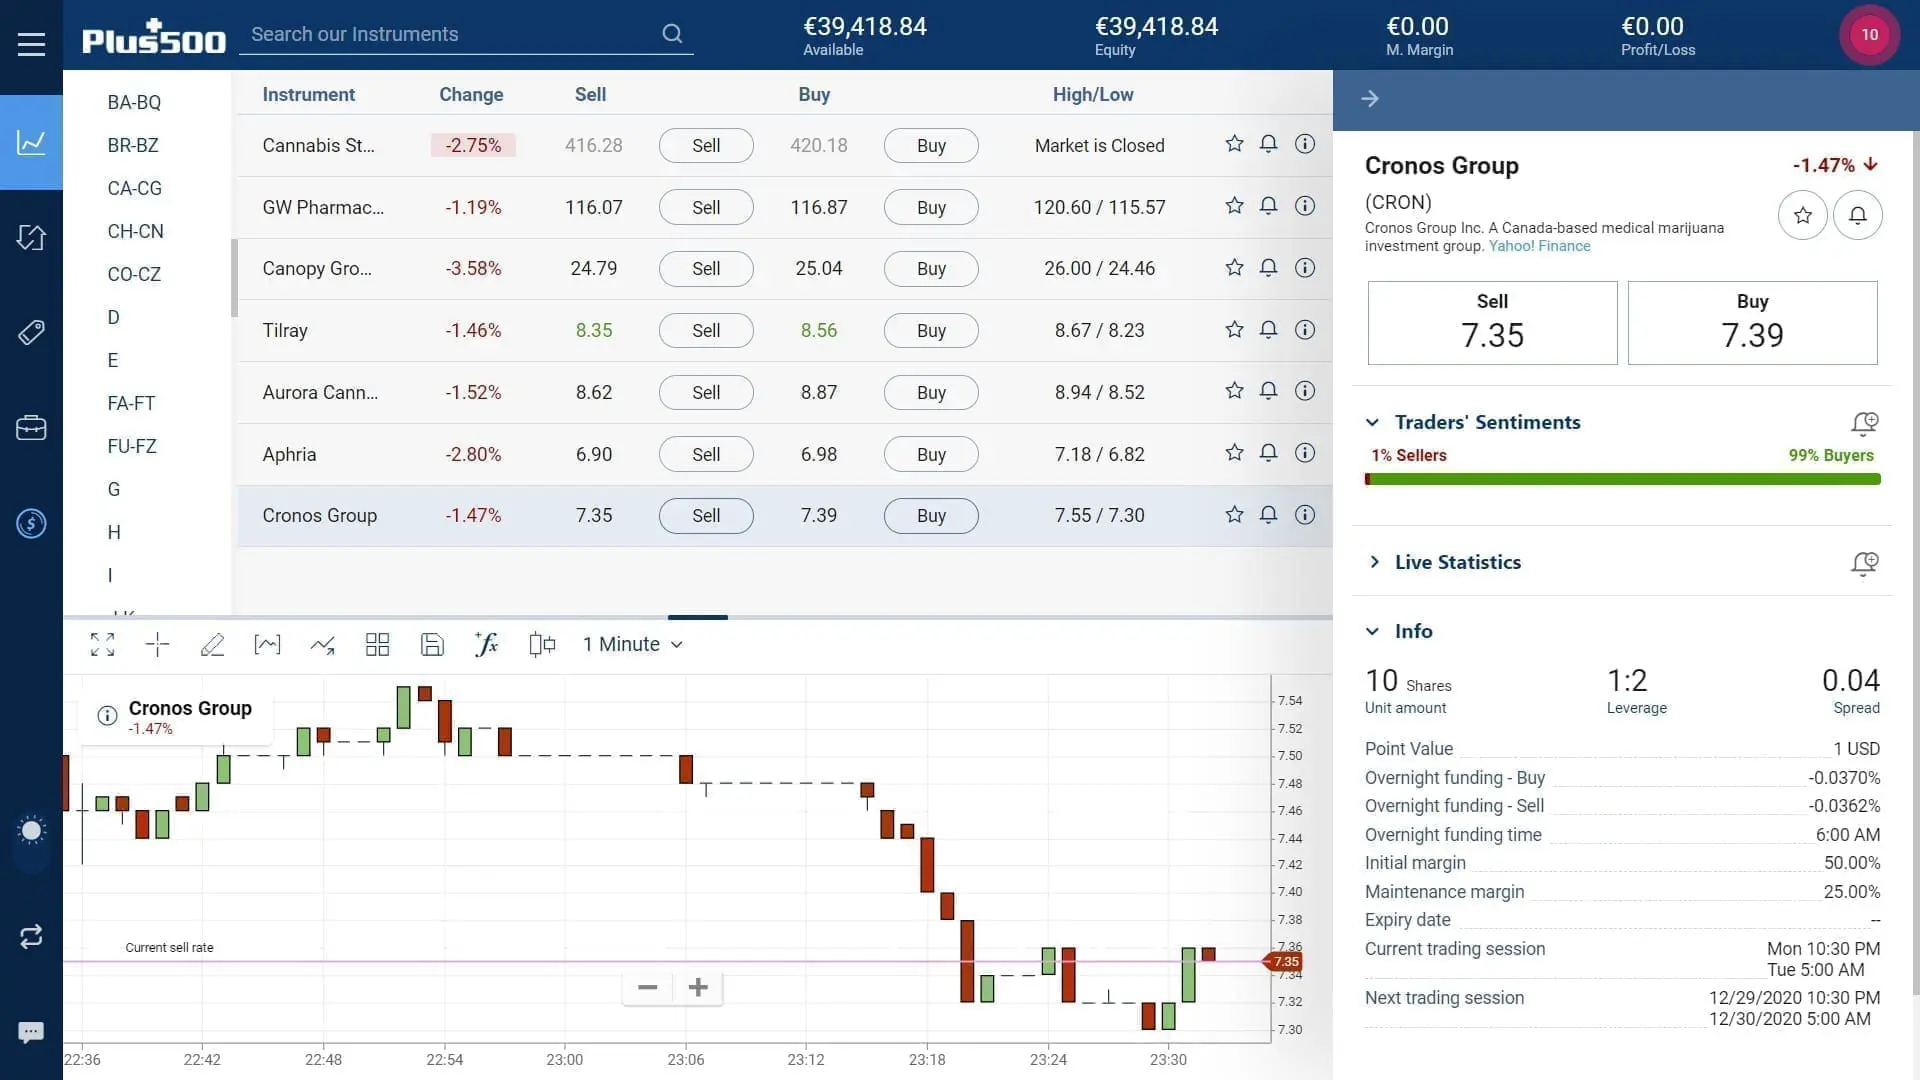Click the large Sell 7.35 box
This screenshot has width=1920, height=1080.
(x=1492, y=323)
